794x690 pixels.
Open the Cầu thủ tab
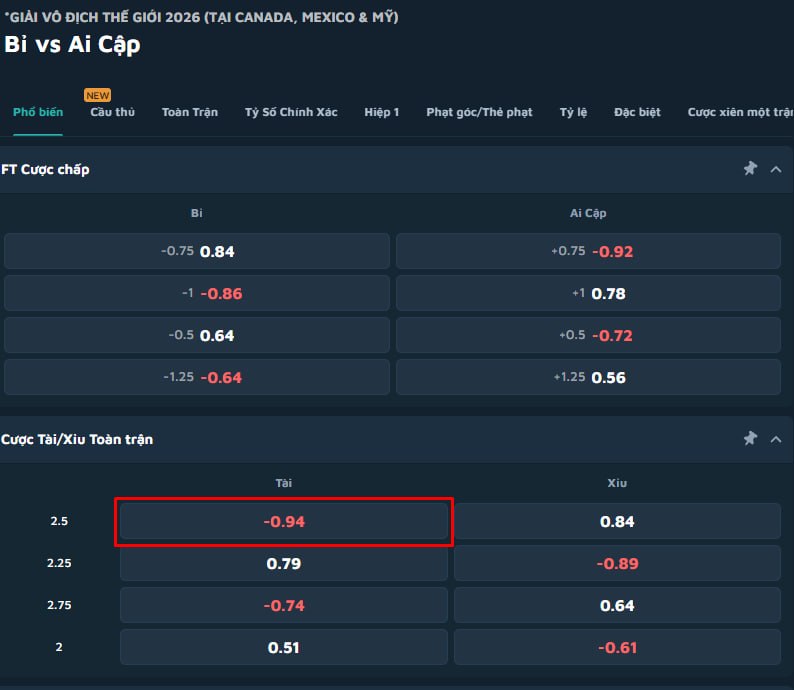coord(112,112)
